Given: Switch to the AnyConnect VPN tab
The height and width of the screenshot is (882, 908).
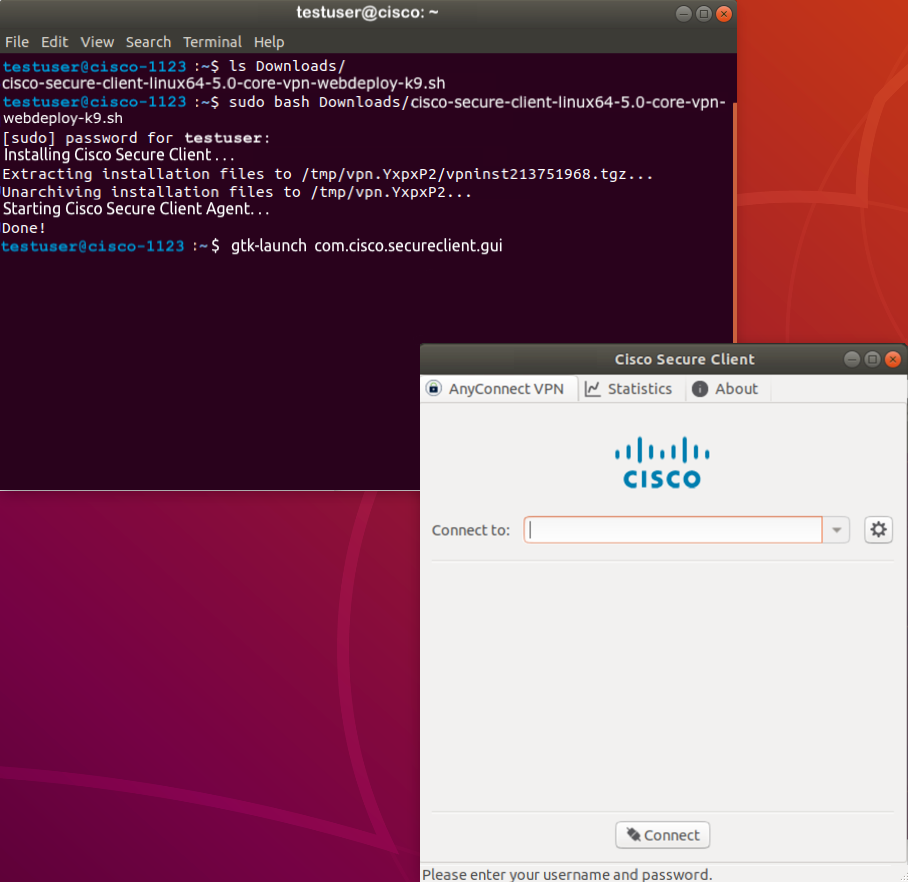Looking at the screenshot, I should pos(500,389).
